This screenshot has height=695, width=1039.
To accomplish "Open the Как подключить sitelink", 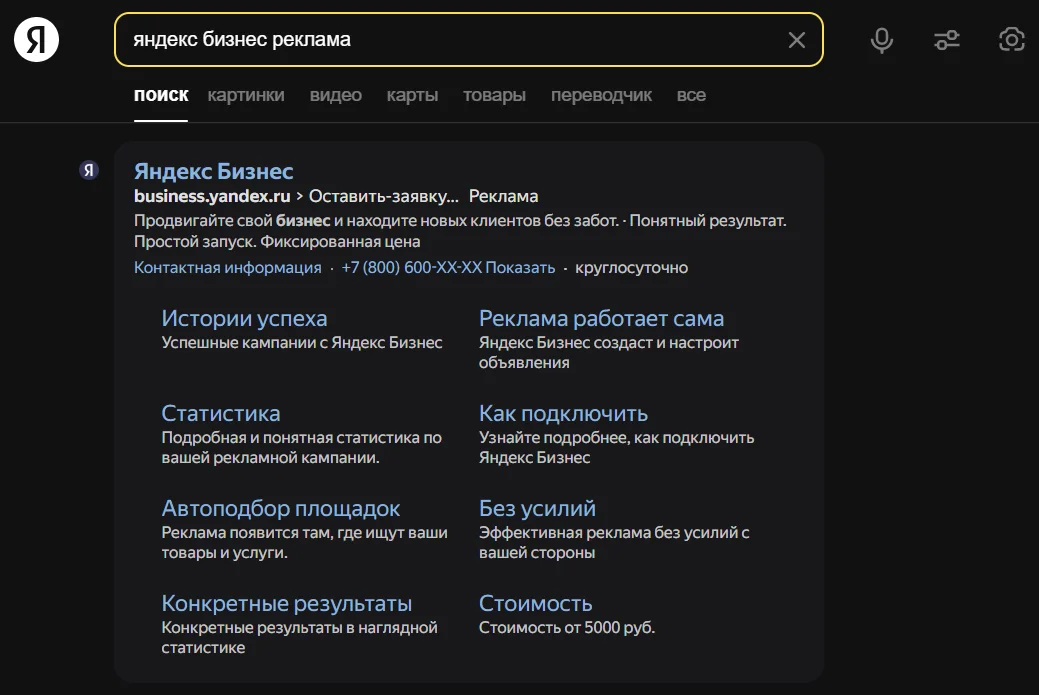I will point(562,412).
